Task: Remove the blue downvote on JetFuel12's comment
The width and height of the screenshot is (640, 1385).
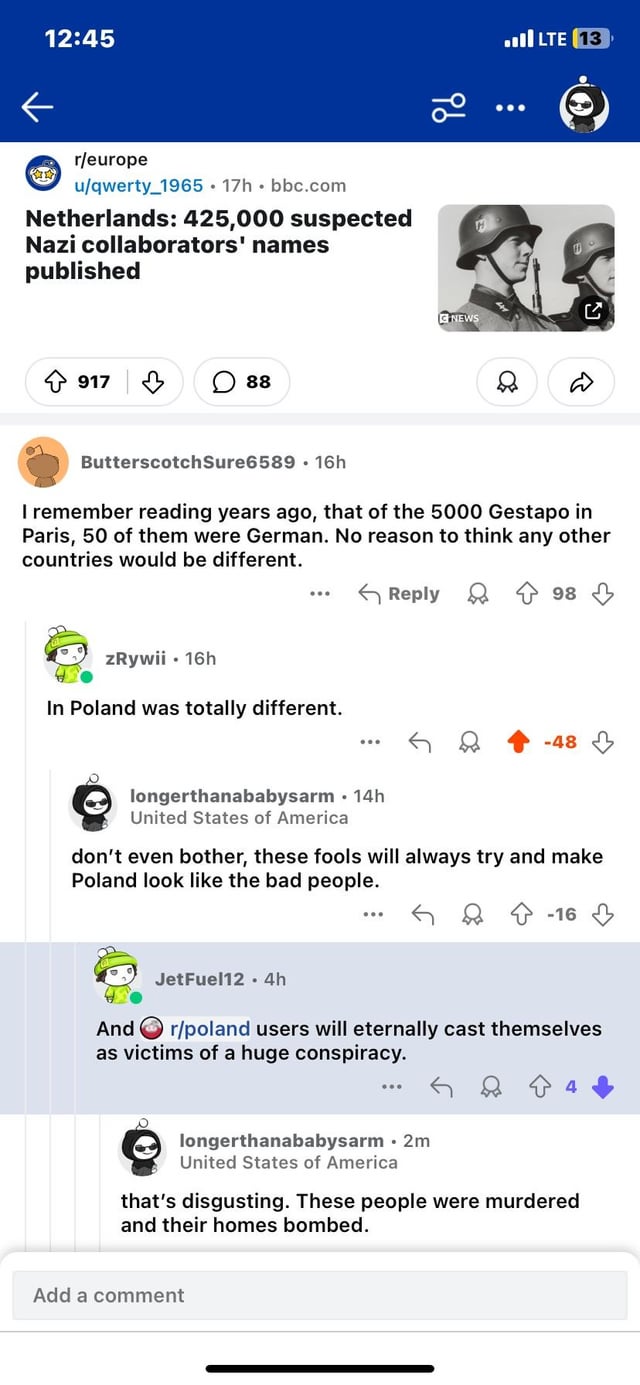Action: (x=602, y=1087)
